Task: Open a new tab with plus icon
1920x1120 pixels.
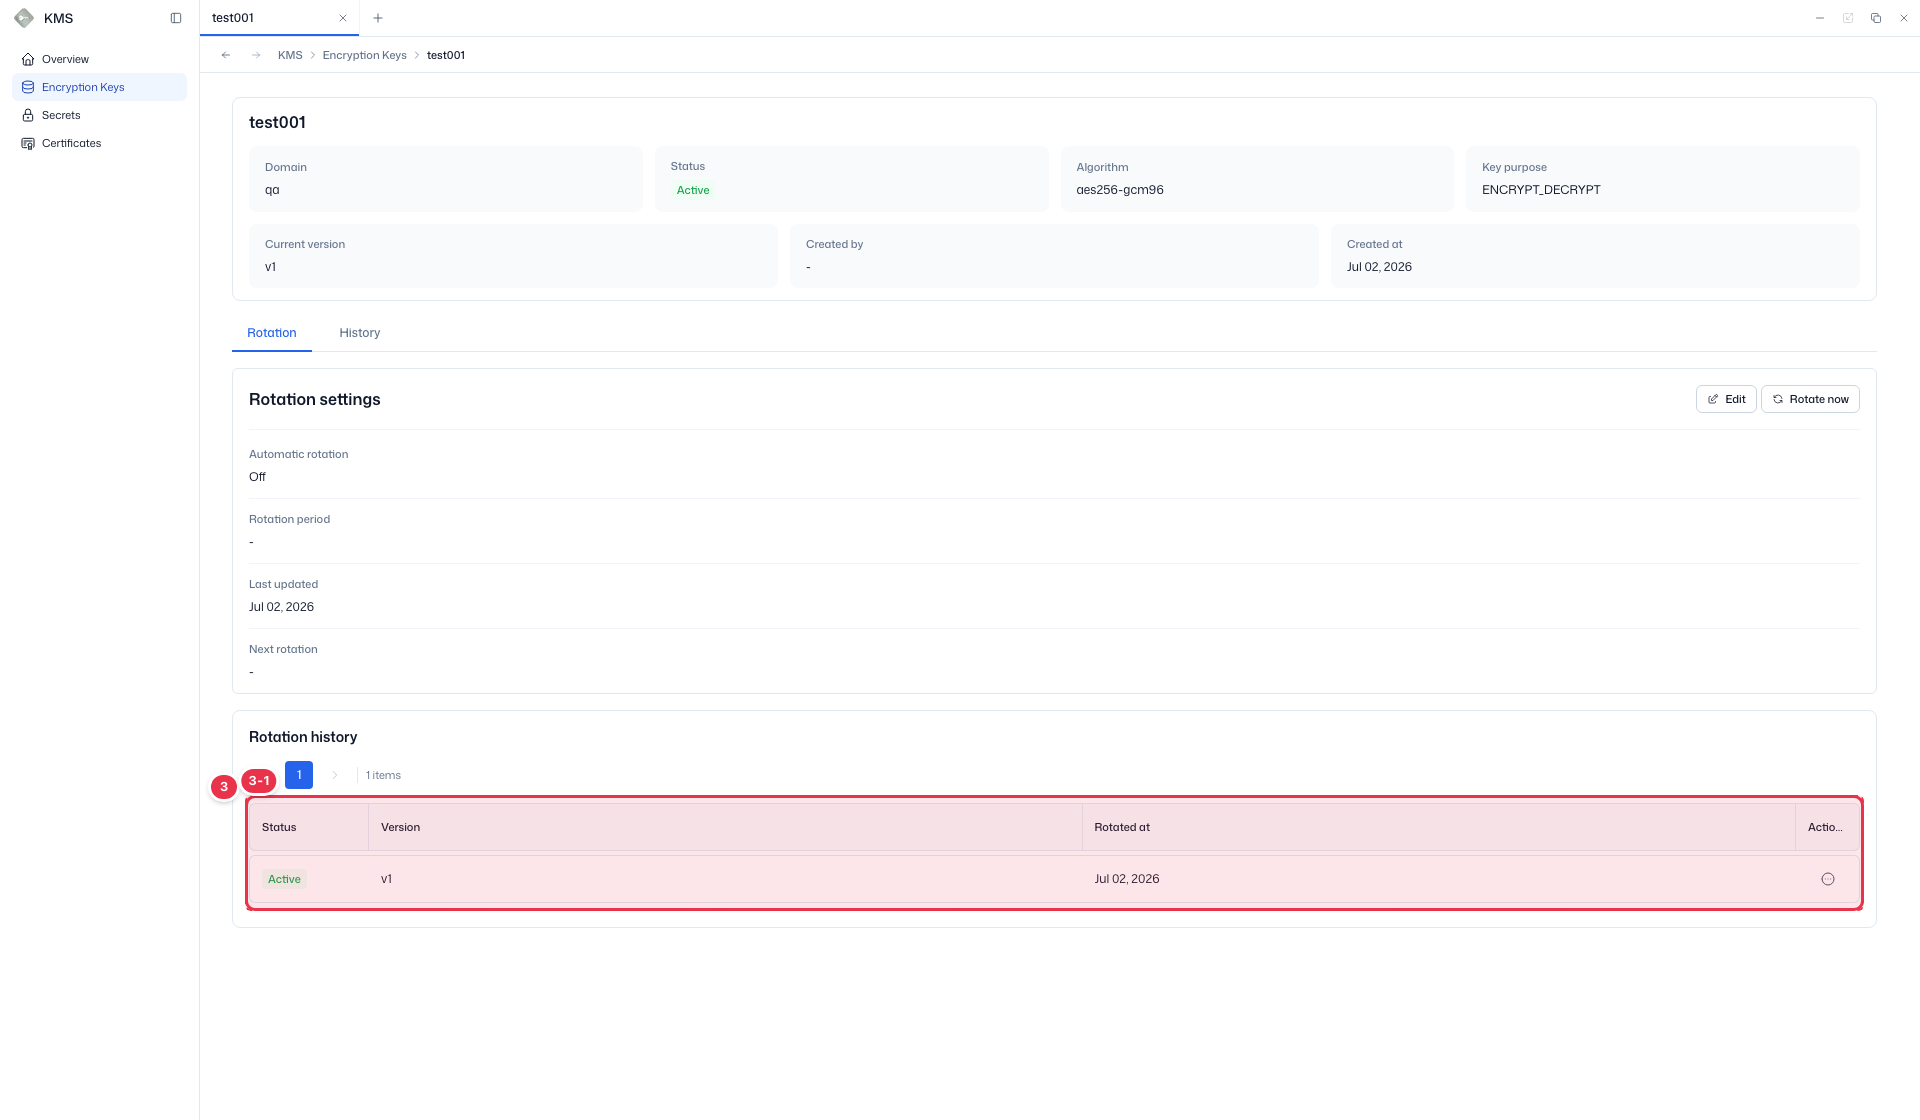Action: coord(378,18)
